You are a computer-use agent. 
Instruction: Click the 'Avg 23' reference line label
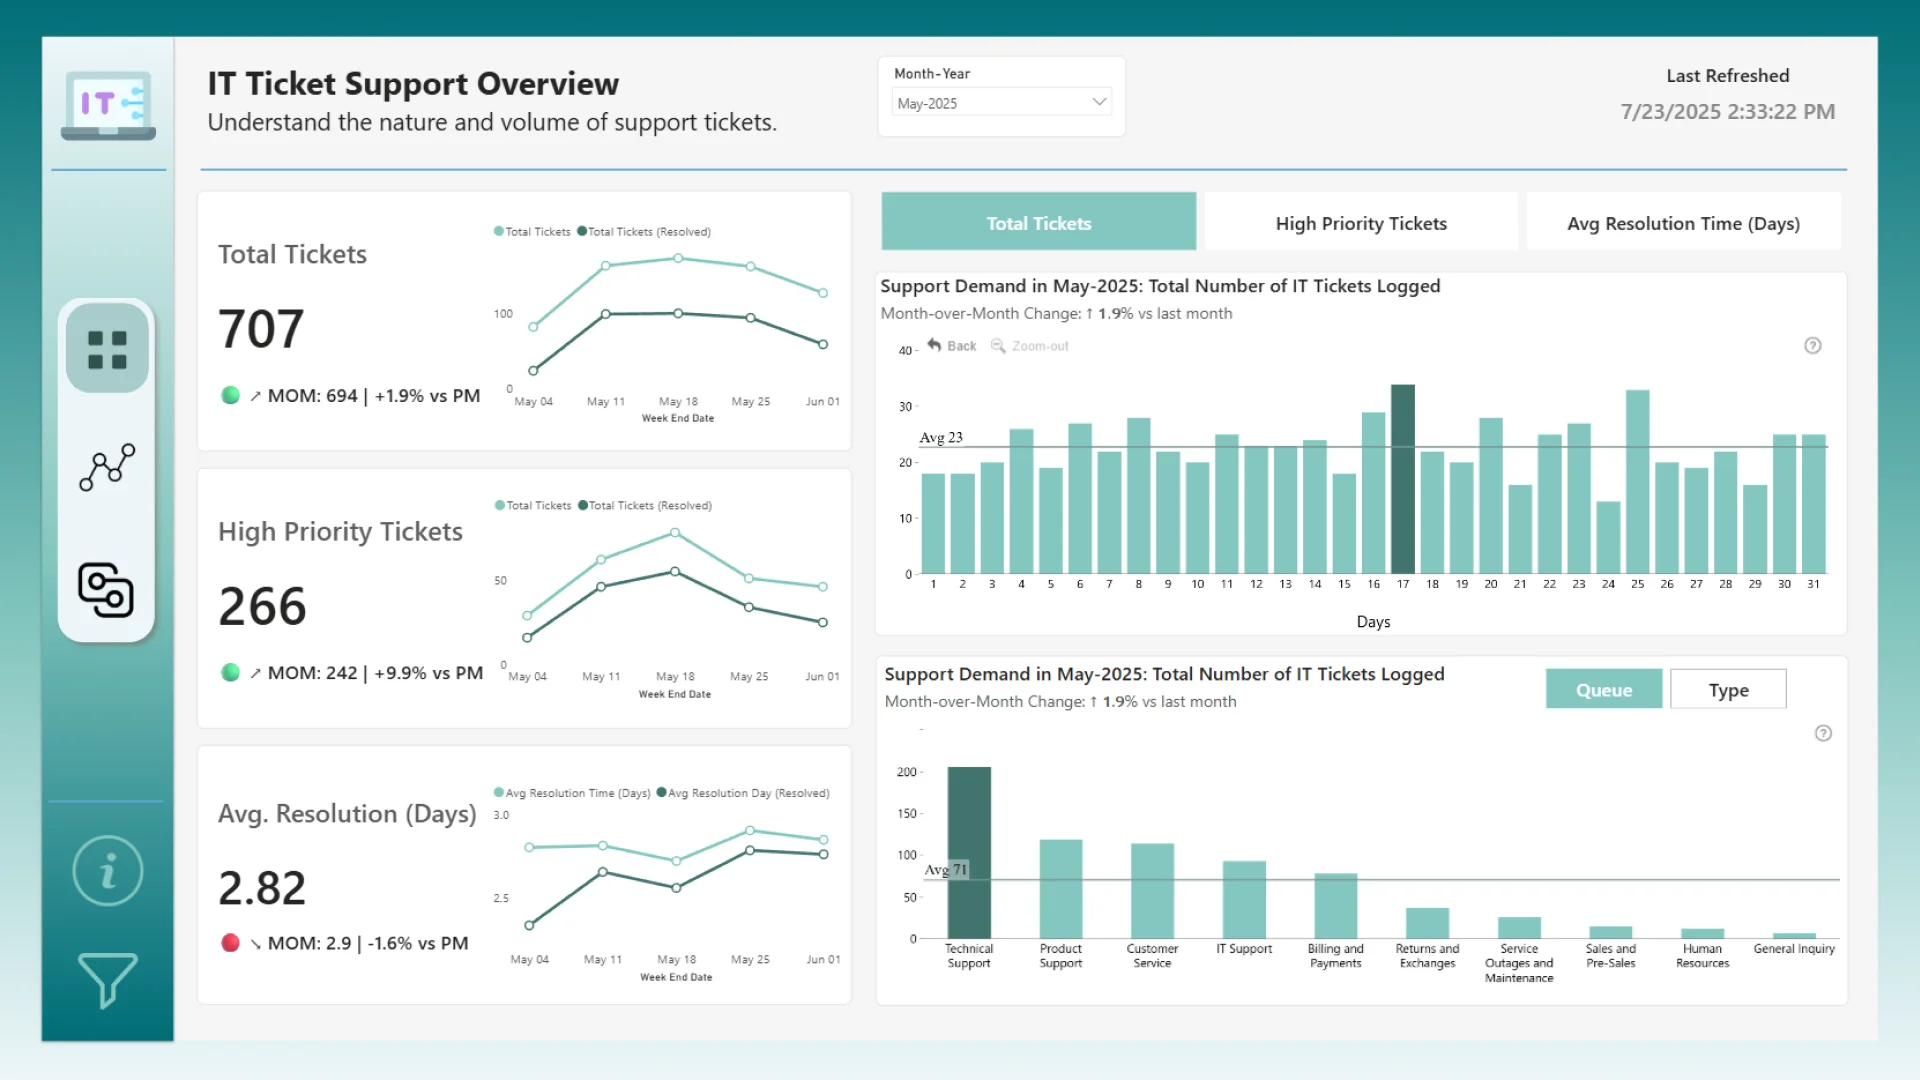click(941, 437)
